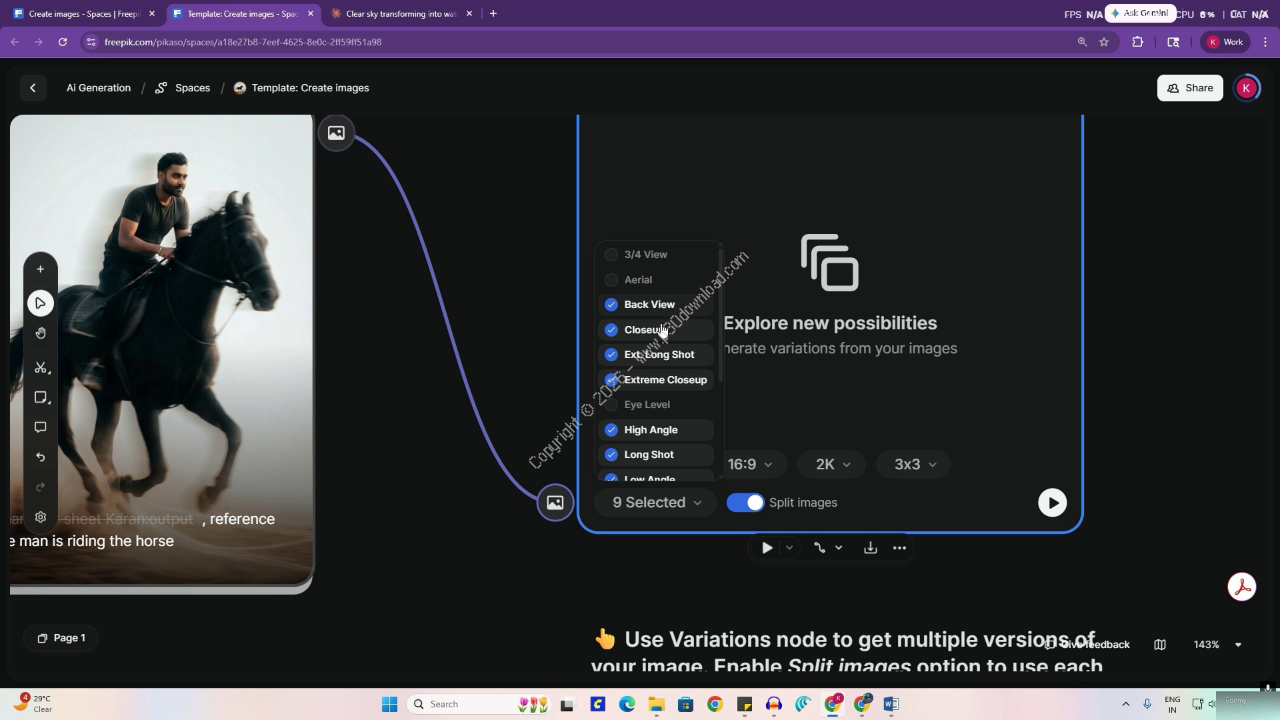Run the Variations node with play button
Viewport: 1280px width, 720px height.
(1052, 502)
